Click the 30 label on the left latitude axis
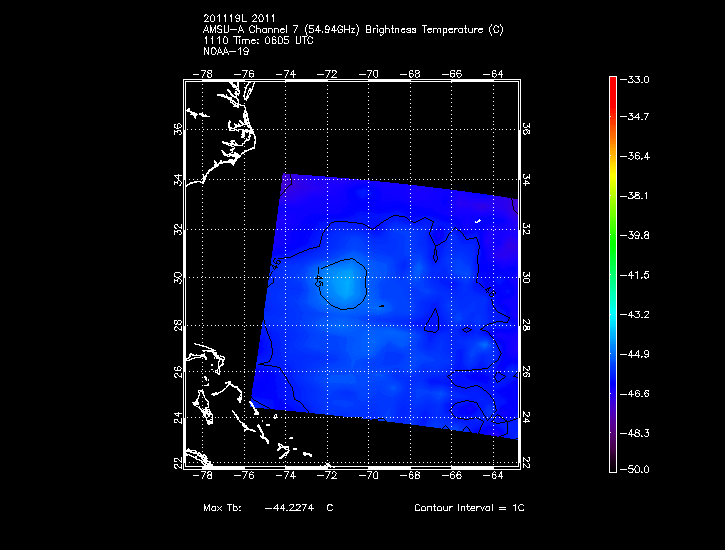This screenshot has height=550, width=725. tap(178, 277)
